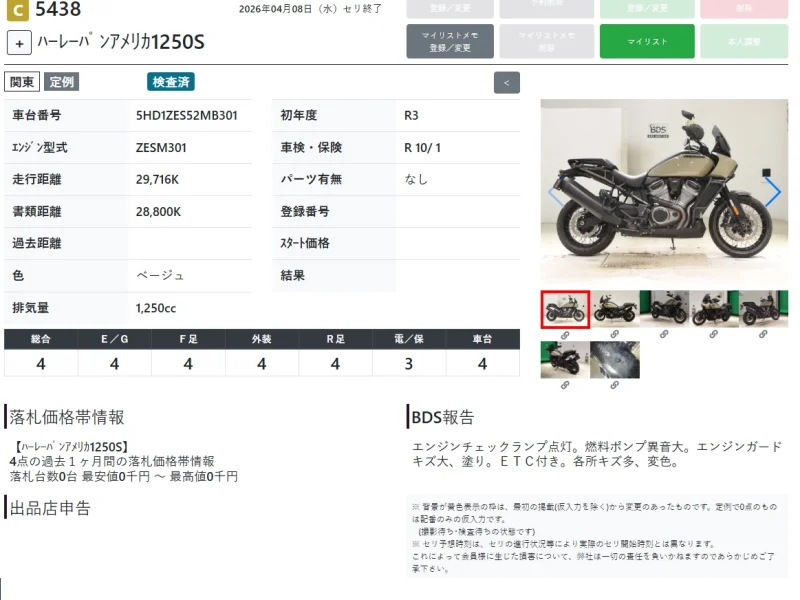The height and width of the screenshot is (600, 800).
Task: Click the 定例 tag
Action: (61, 82)
